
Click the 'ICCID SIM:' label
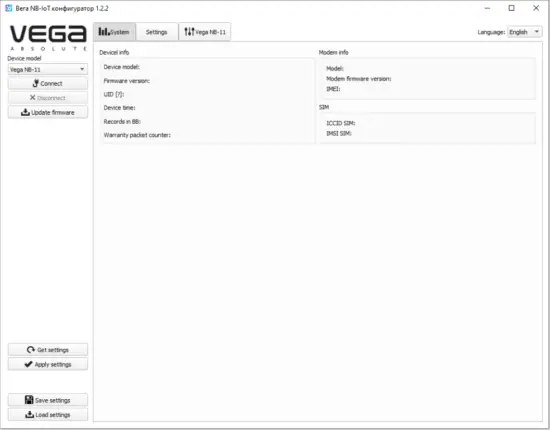point(341,123)
